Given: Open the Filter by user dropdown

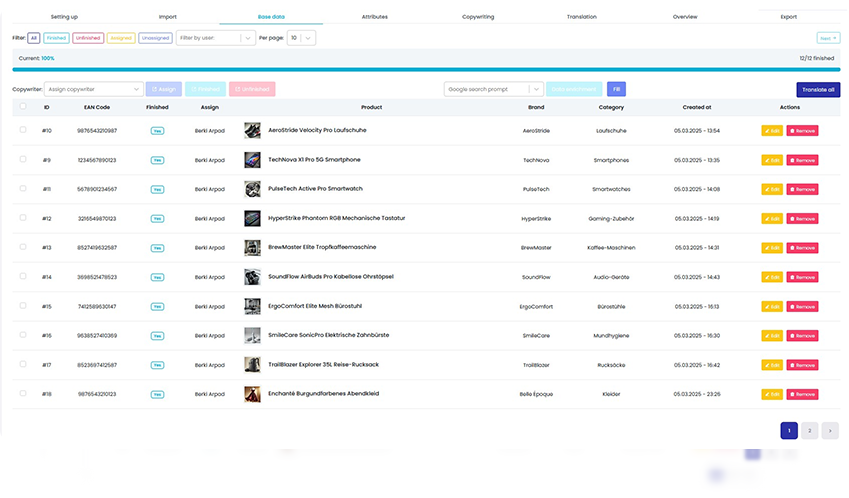Looking at the screenshot, I should [215, 38].
